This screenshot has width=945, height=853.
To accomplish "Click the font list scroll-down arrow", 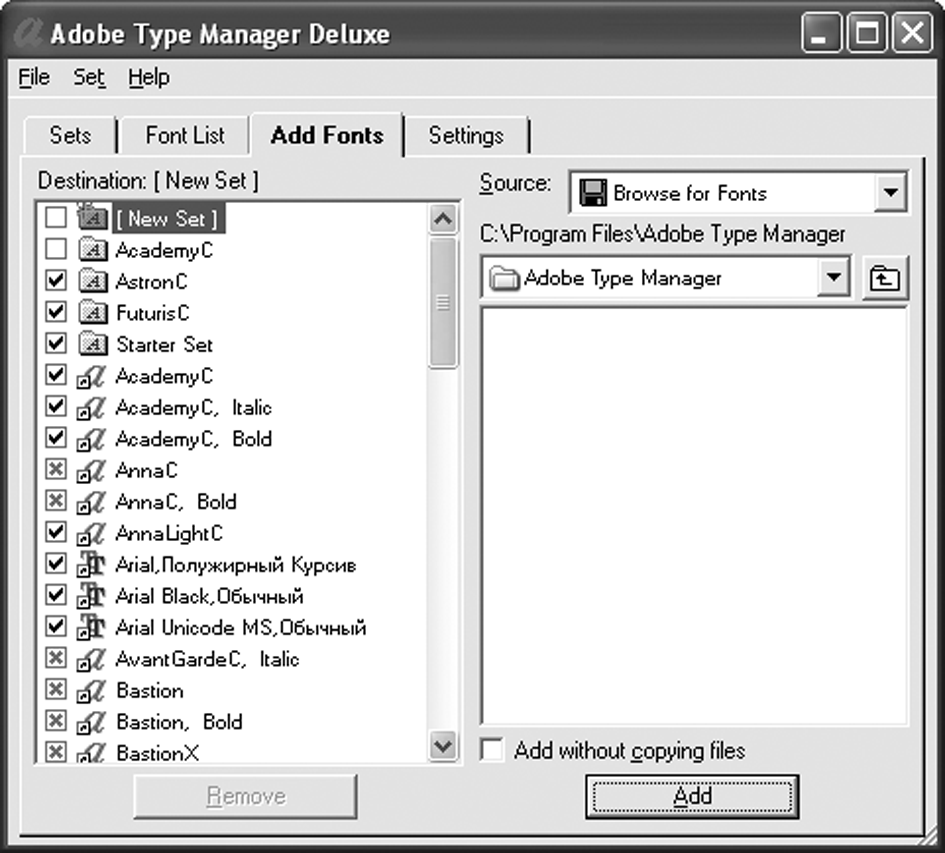I will (443, 746).
